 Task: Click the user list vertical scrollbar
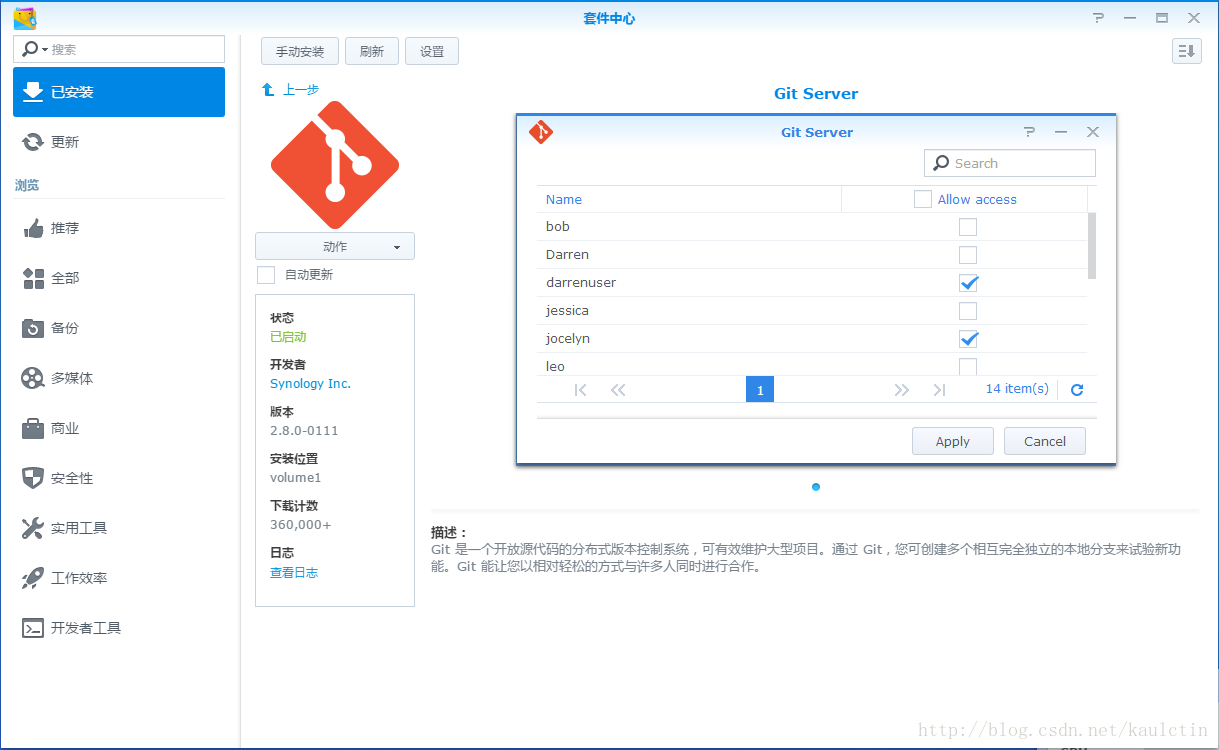(x=1092, y=246)
